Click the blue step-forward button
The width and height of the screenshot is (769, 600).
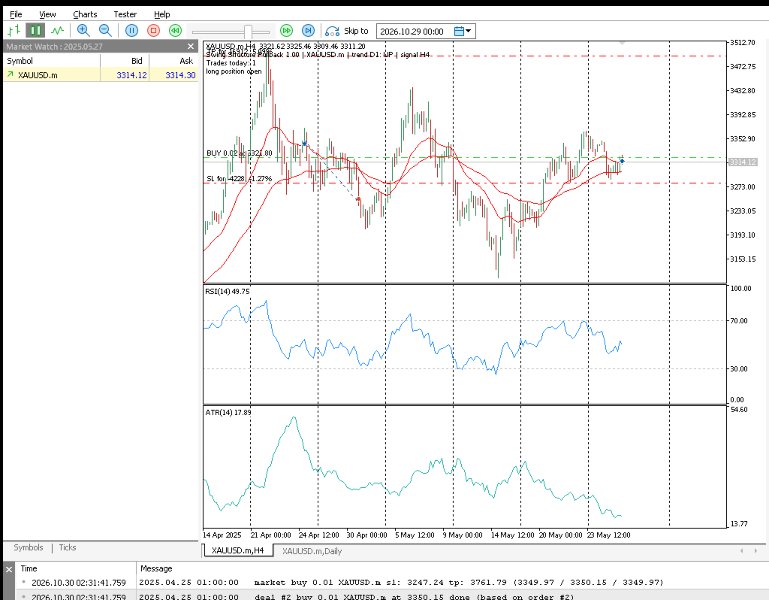click(308, 30)
